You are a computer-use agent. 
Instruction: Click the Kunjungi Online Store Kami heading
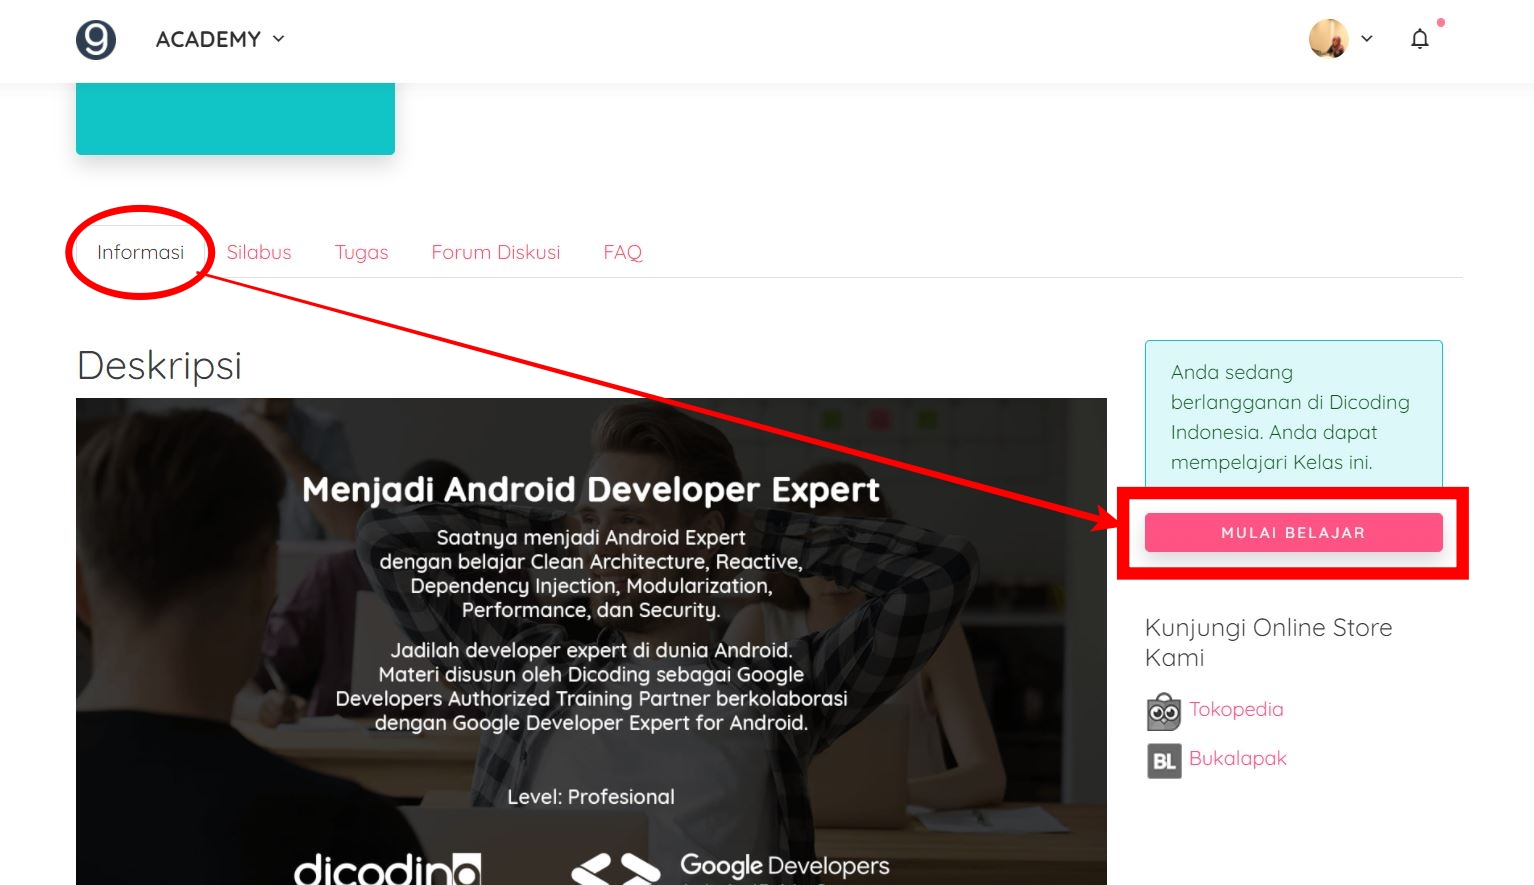[x=1269, y=642]
